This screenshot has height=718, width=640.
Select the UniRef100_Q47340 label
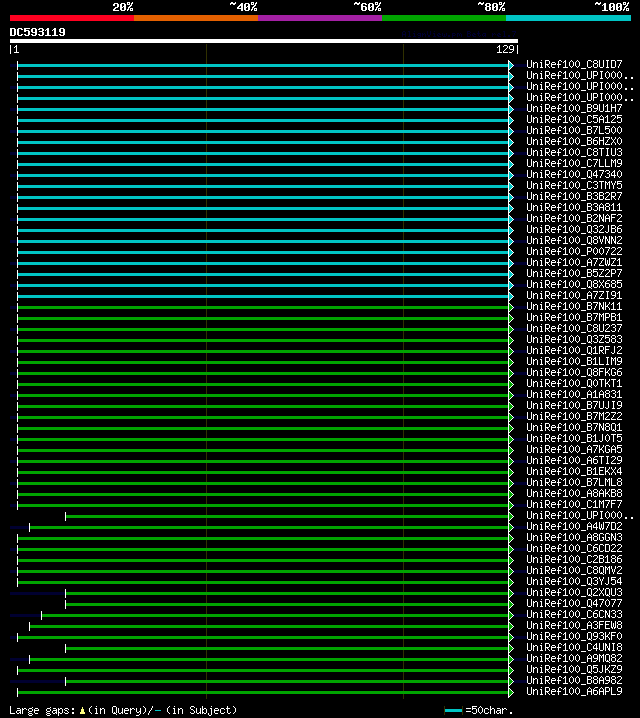coord(574,174)
